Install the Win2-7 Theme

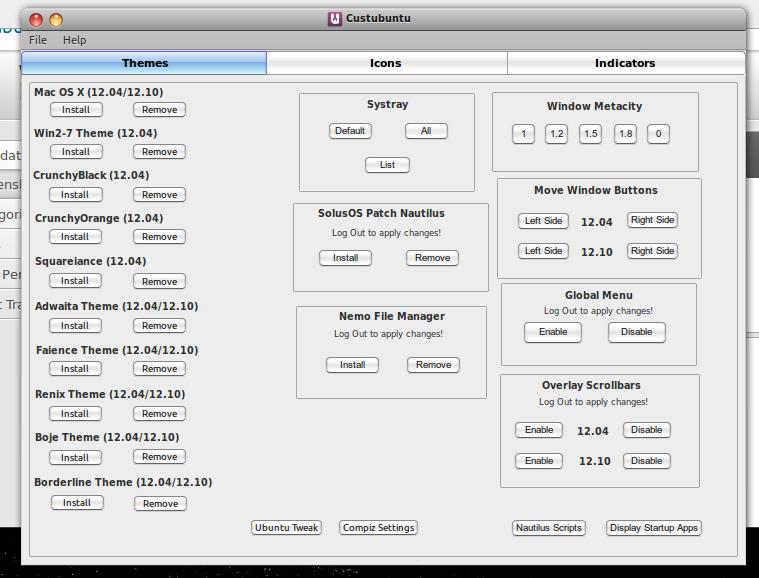[76, 152]
